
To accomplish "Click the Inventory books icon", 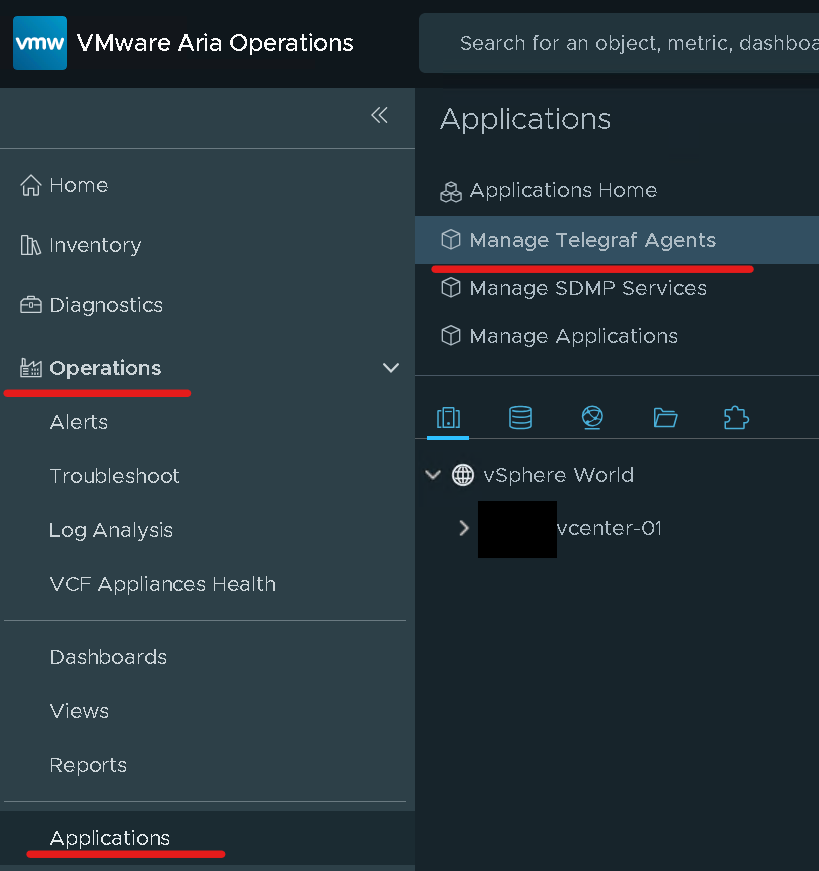I will [31, 245].
